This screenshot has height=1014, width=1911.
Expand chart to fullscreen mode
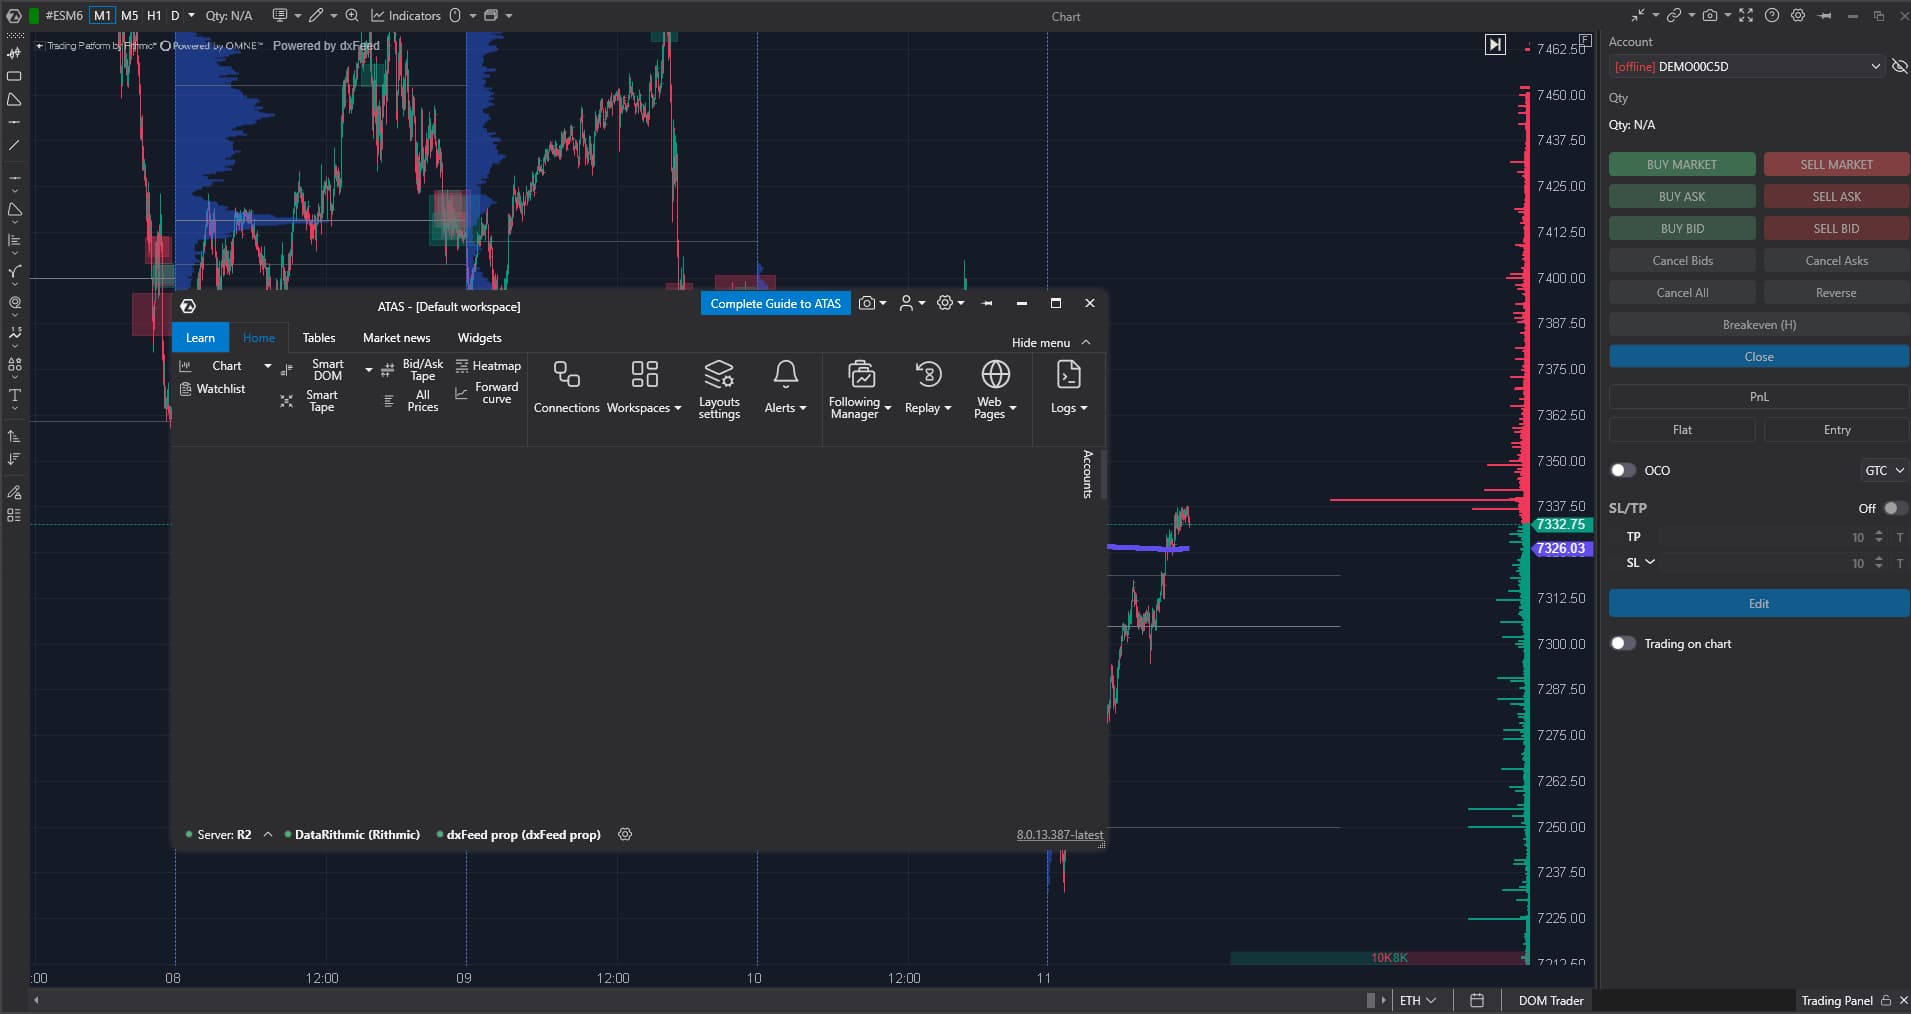[1746, 16]
